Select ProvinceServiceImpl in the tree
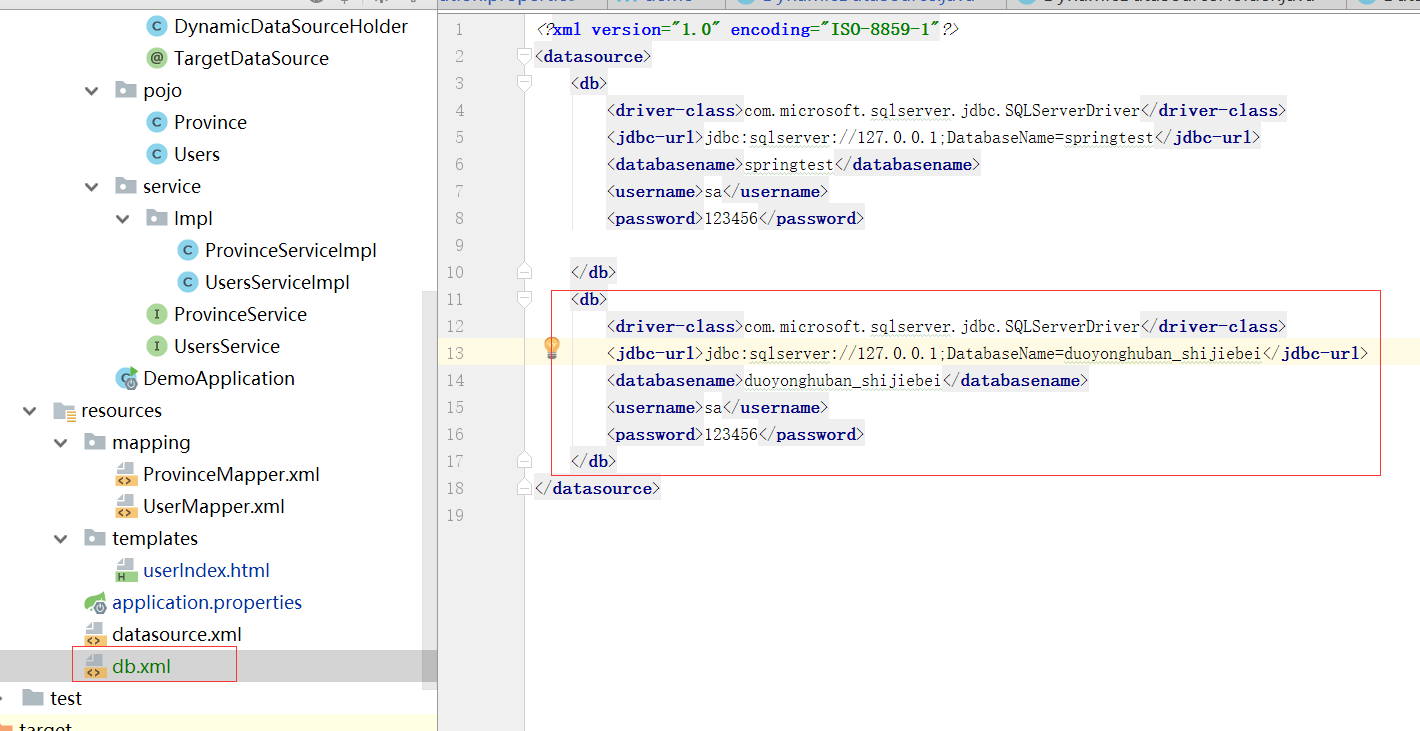The image size is (1420, 731). (291, 250)
